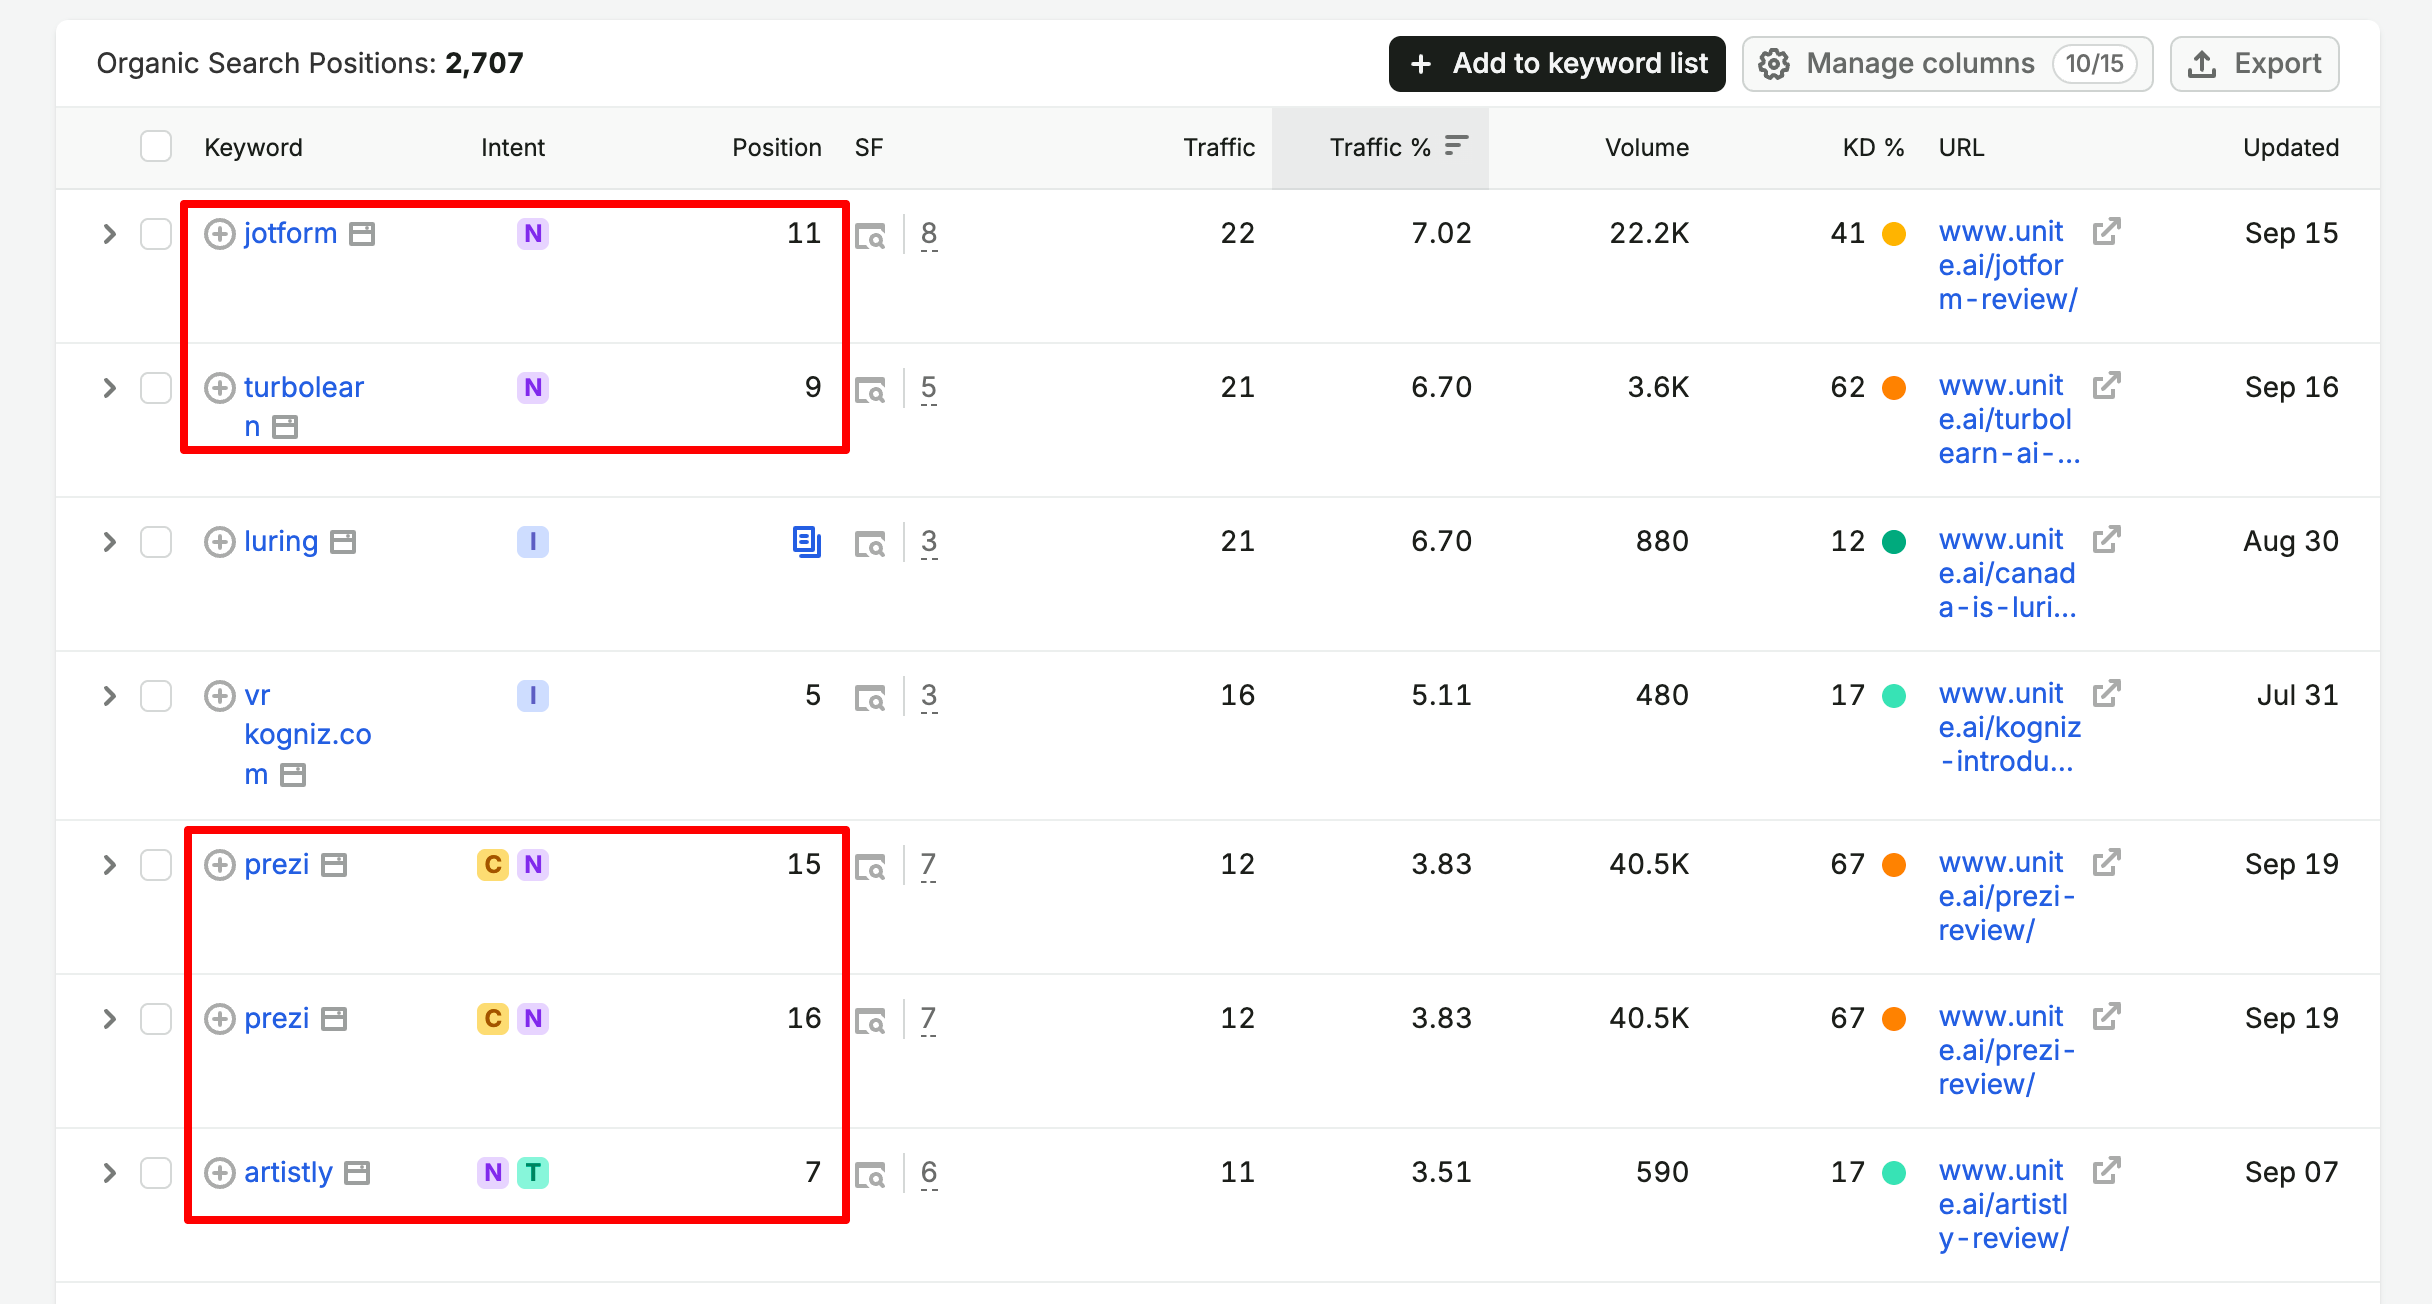Toggle the select-all checkbox in table header

(156, 146)
